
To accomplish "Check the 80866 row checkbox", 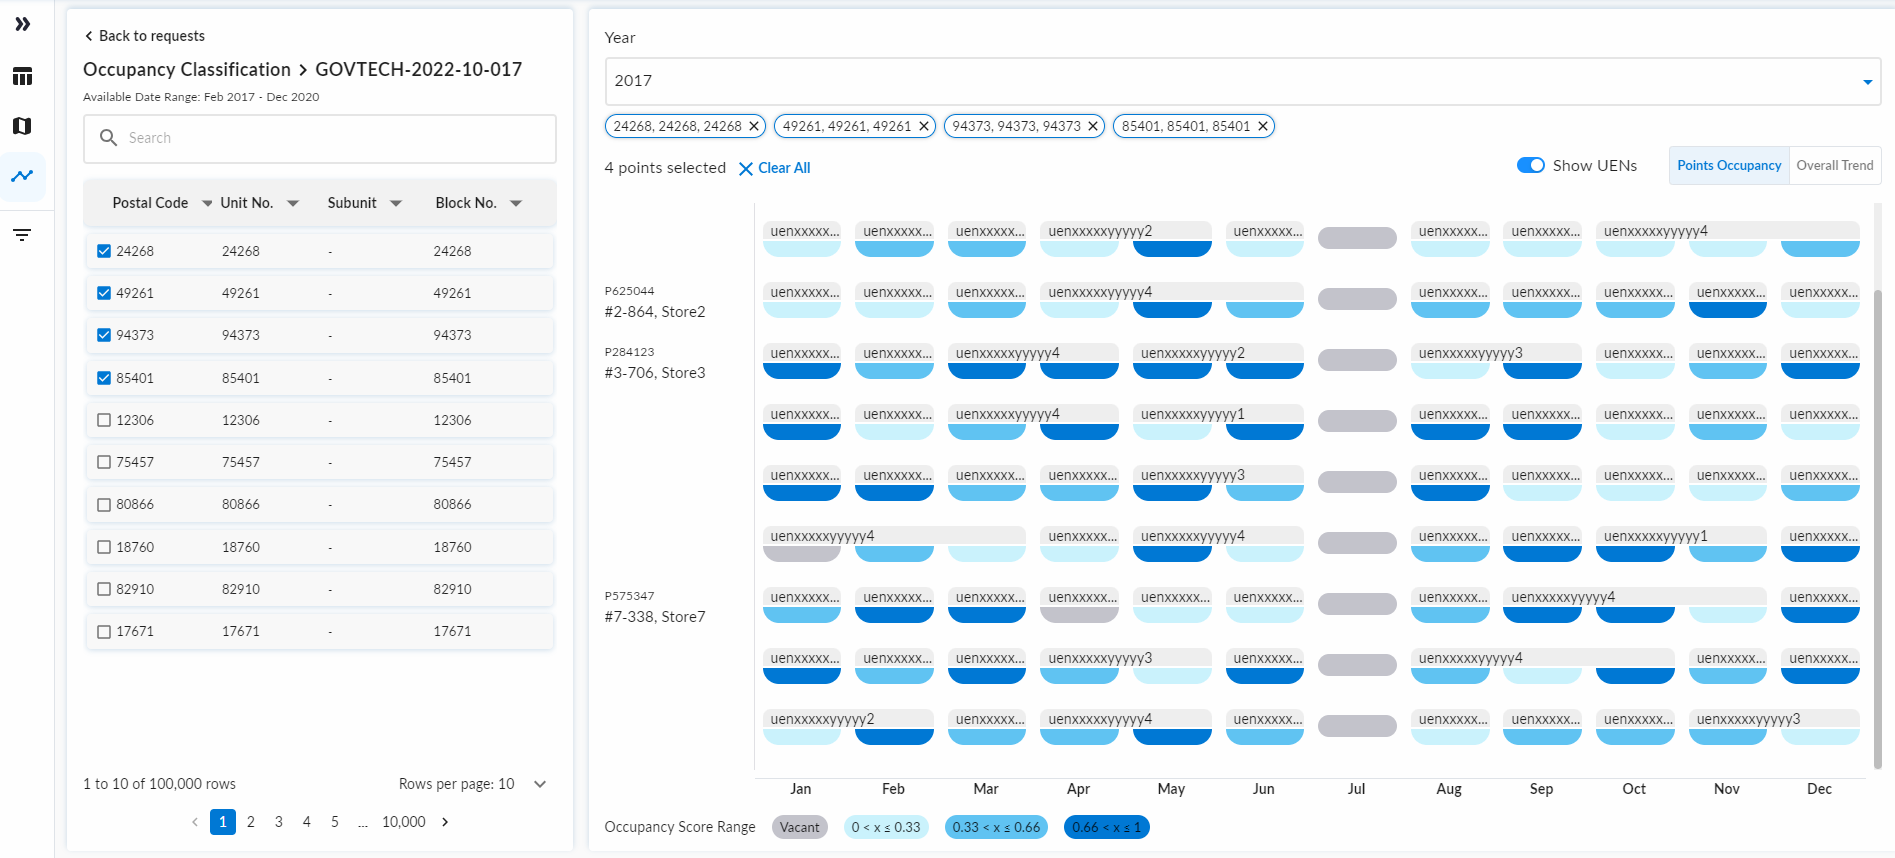I will pos(104,505).
